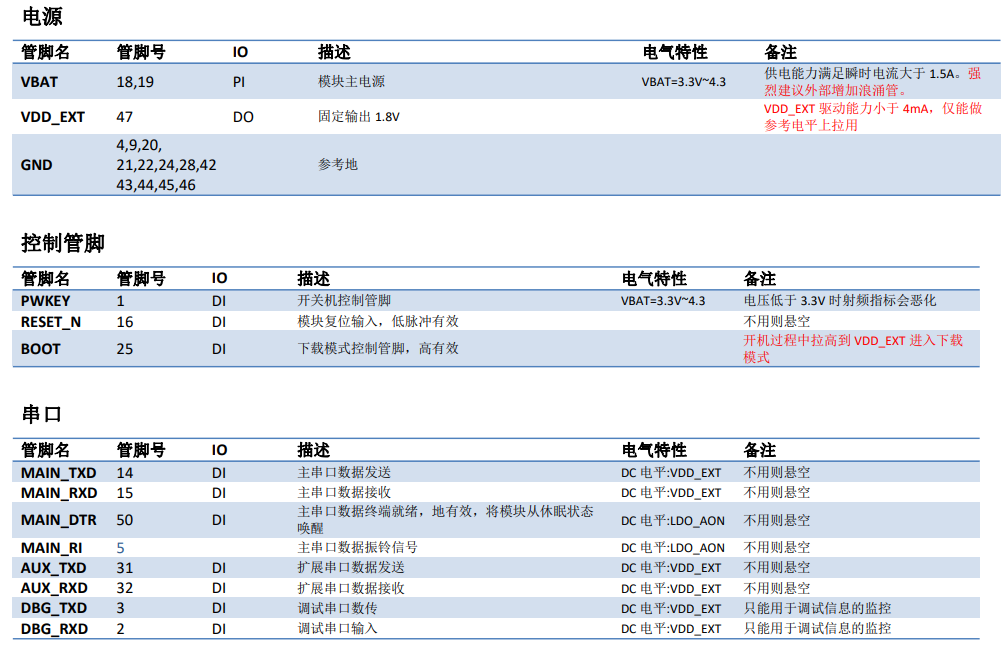1003x650 pixels.
Task: Click the 模块主电源 description
Action: (351, 81)
